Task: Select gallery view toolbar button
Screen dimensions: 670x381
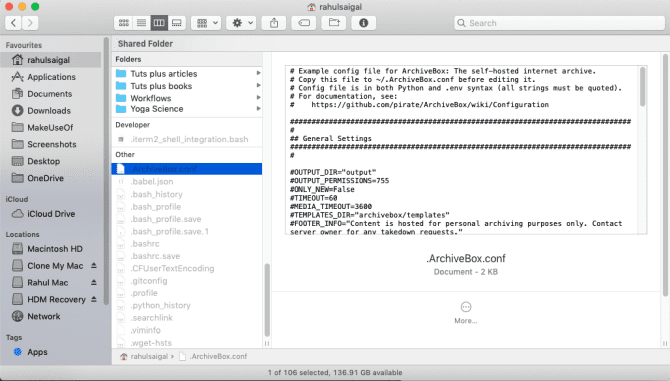Action: (x=176, y=23)
